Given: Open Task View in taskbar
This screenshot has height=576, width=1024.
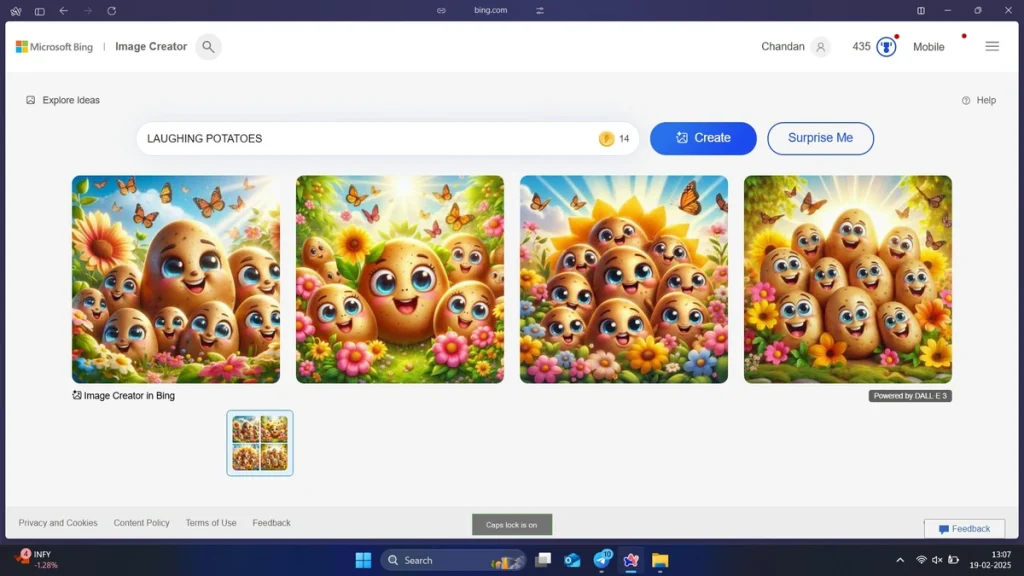Looking at the screenshot, I should click(x=543, y=560).
